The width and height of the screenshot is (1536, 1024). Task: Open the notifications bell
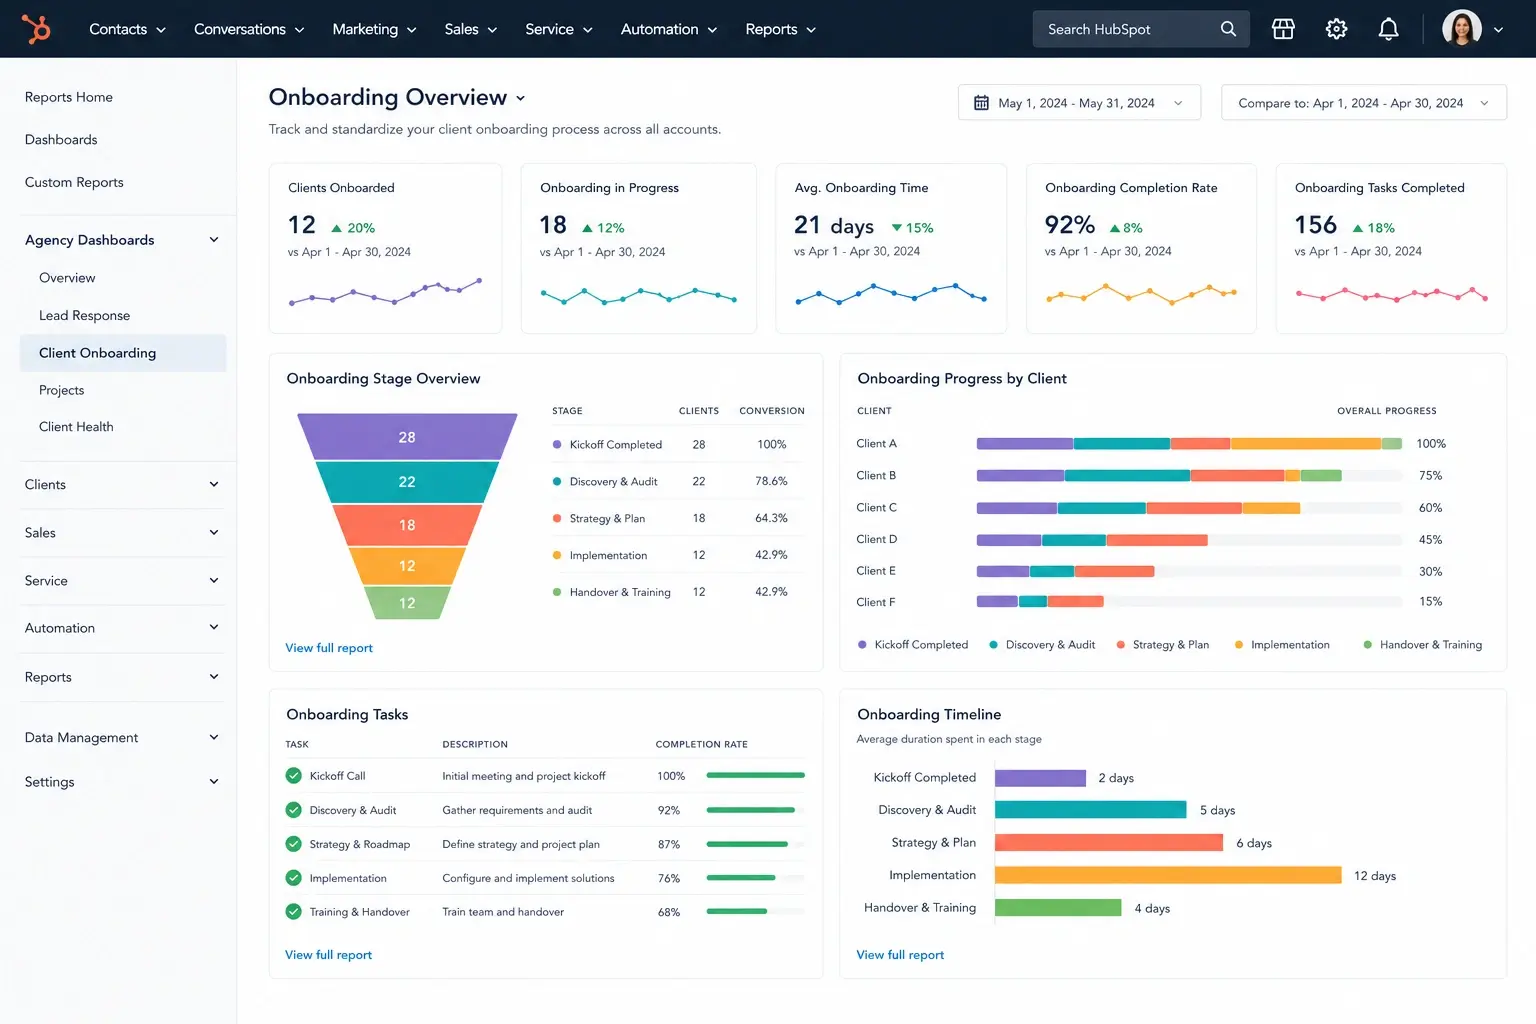tap(1388, 29)
